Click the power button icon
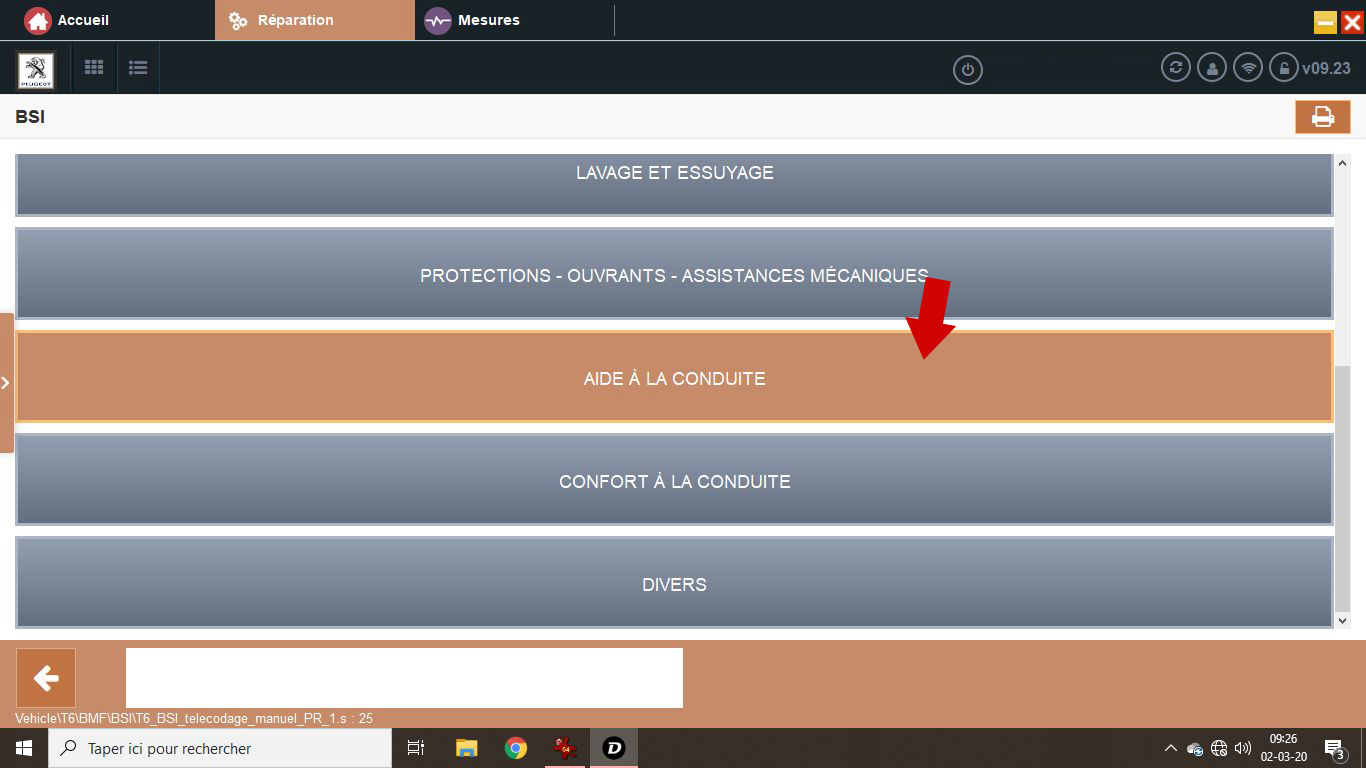Image resolution: width=1366 pixels, height=768 pixels. pyautogui.click(x=967, y=70)
